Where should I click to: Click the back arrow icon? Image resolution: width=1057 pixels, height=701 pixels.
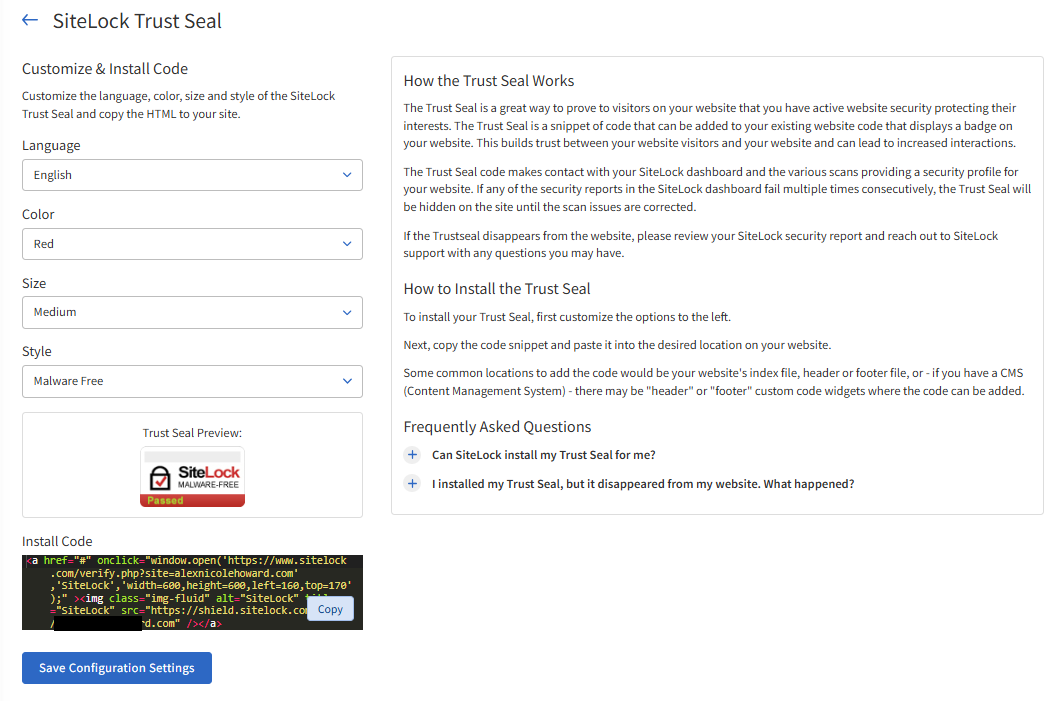30,20
